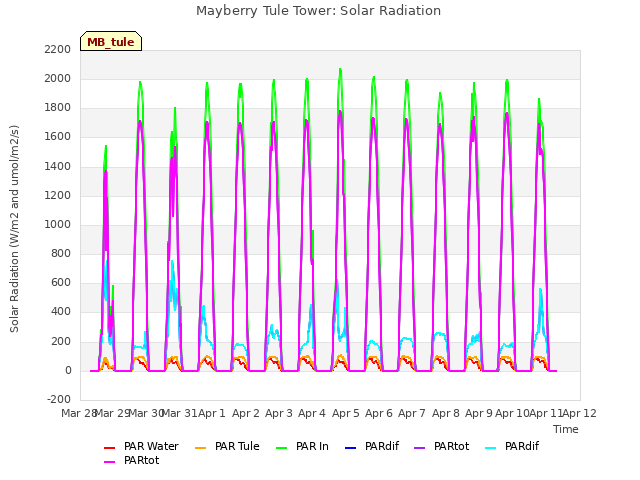Click the 1000 y-axis tick label
This screenshot has width=640, height=480.
click(x=58, y=224)
